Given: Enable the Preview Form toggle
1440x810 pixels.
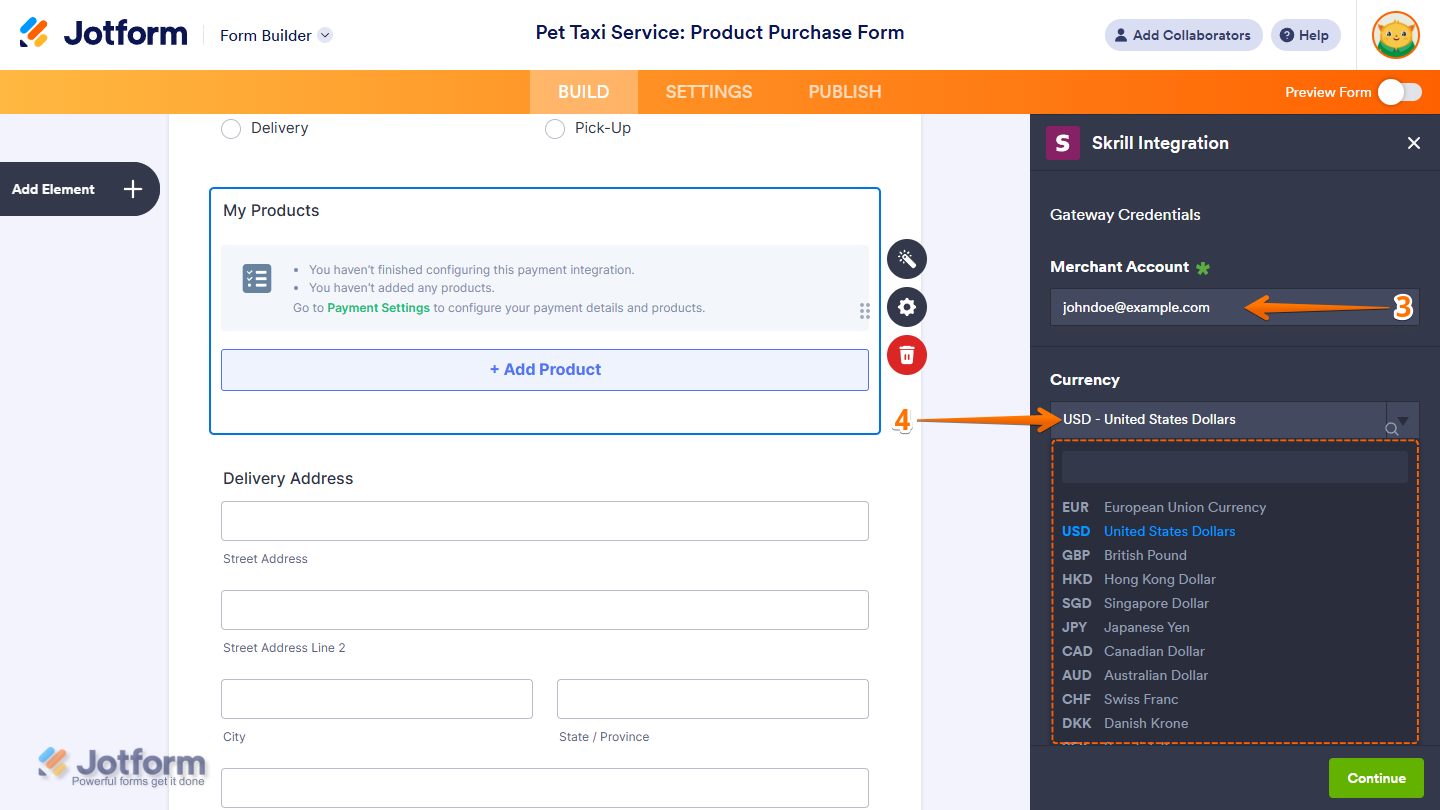Looking at the screenshot, I should click(1400, 91).
